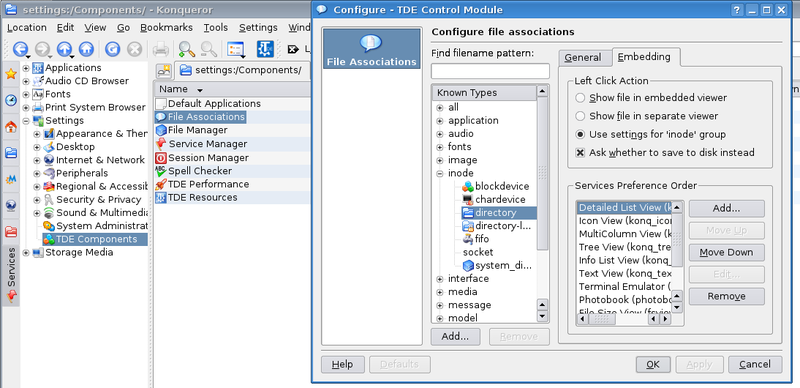The image size is (800, 388).
Task: Open the Bookmarks star sidebar icon
Action: pos(11,74)
